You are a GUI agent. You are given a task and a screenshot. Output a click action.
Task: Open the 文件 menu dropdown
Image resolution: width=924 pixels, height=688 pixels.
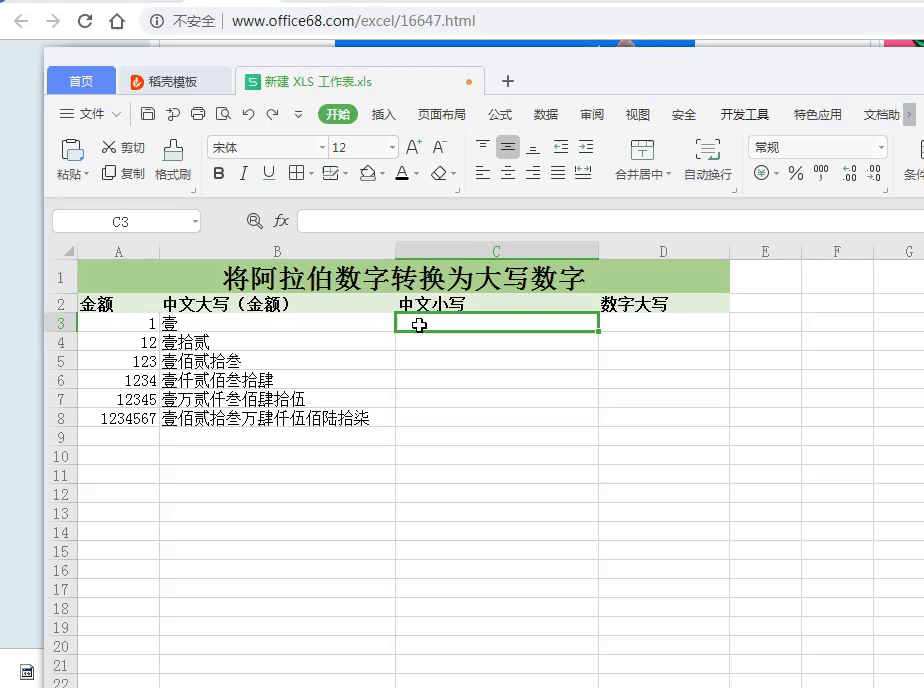(x=90, y=114)
